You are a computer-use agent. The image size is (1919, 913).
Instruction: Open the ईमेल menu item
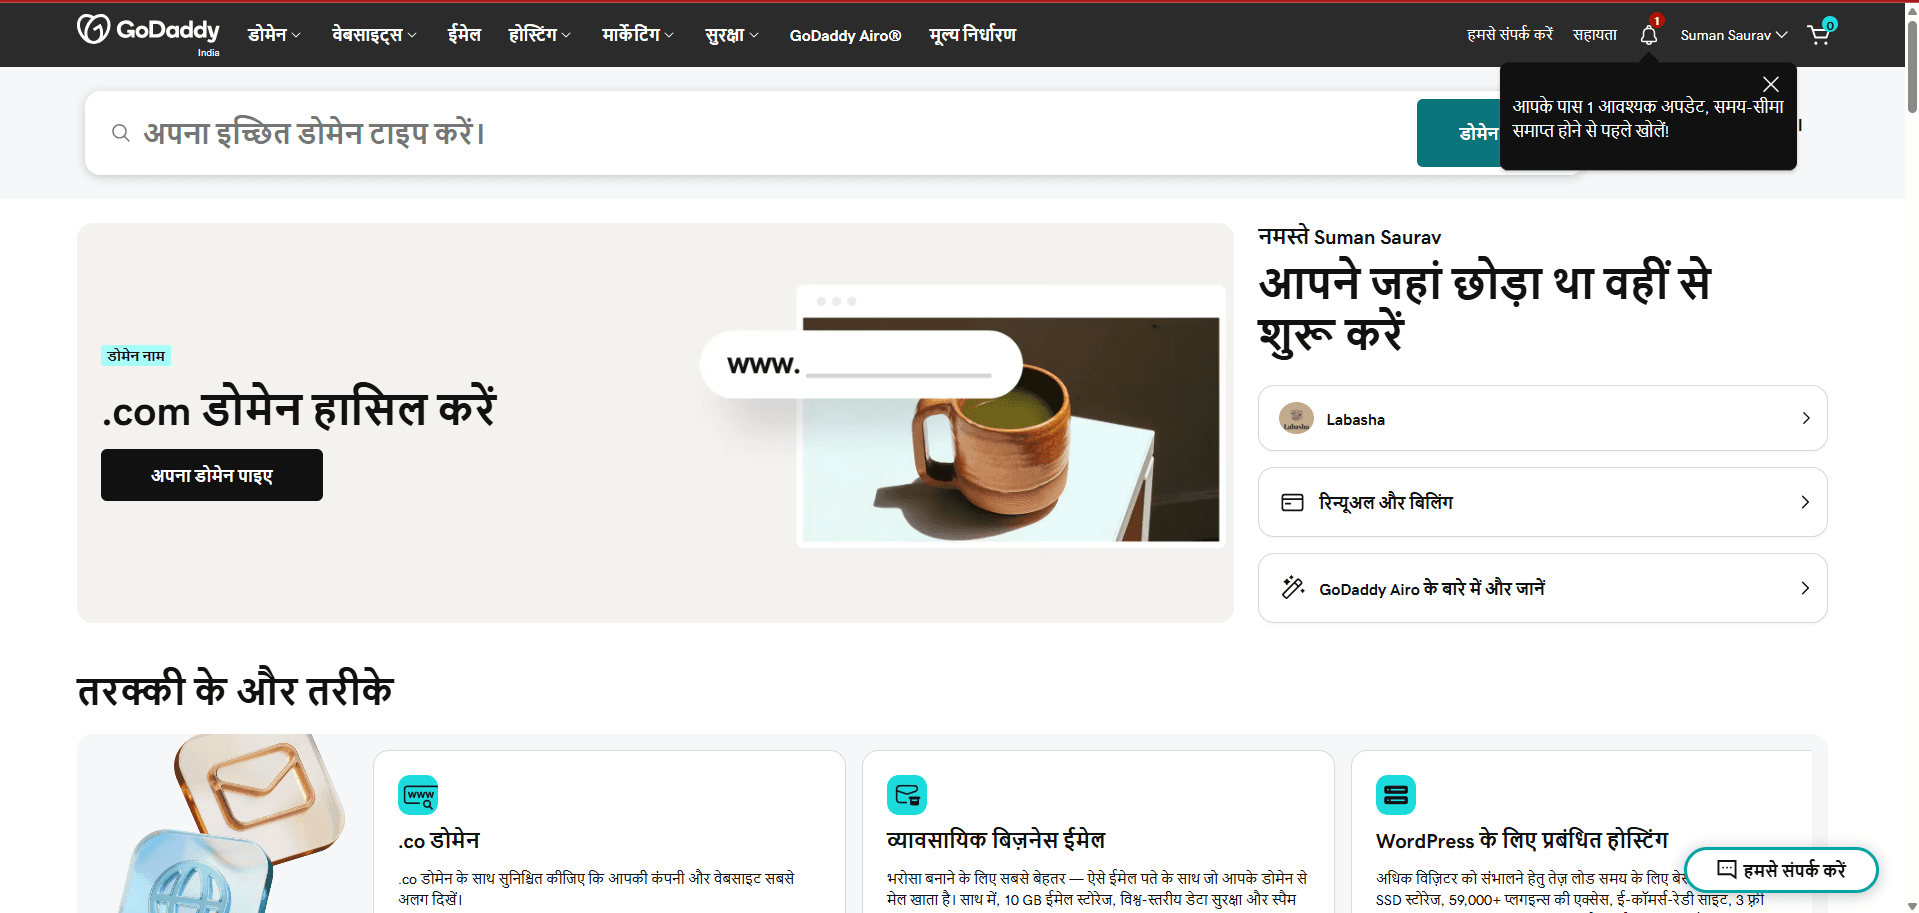pyautogui.click(x=464, y=35)
